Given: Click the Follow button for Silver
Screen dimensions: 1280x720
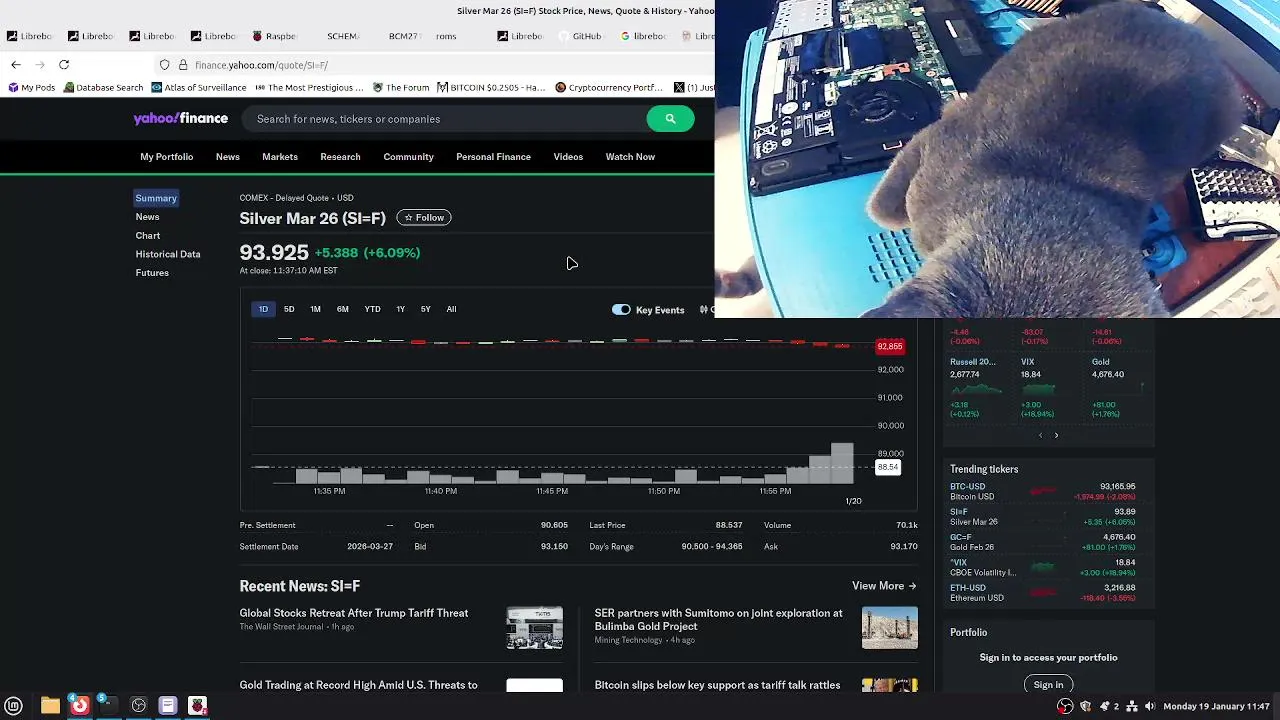Looking at the screenshot, I should point(424,218).
